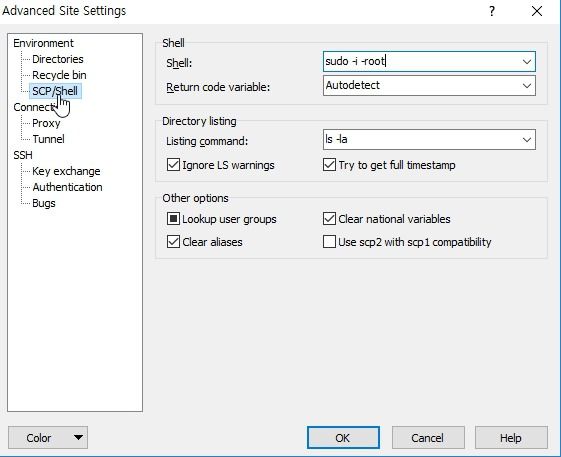Expand the Shell dropdown arrow

pos(527,62)
